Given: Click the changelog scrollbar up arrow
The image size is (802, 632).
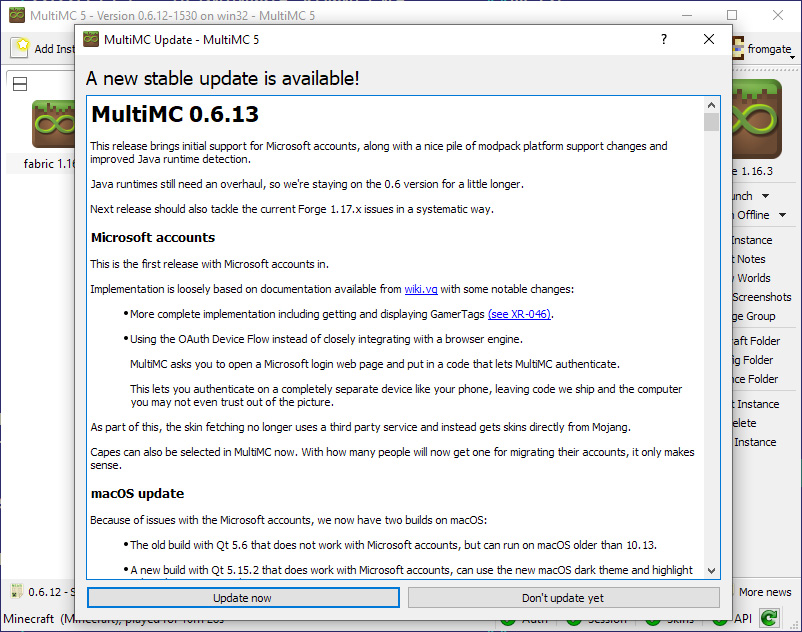Looking at the screenshot, I should (x=711, y=105).
